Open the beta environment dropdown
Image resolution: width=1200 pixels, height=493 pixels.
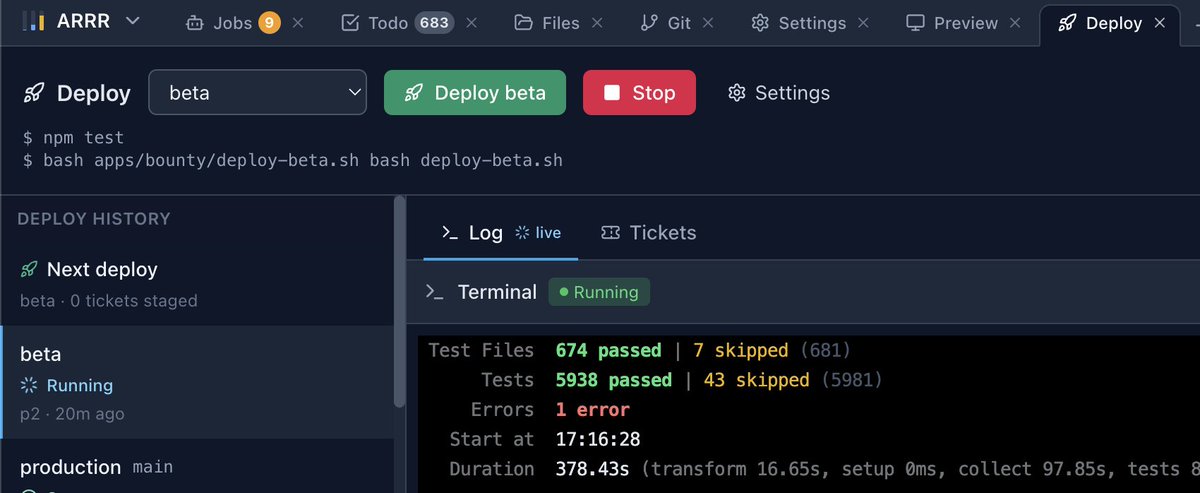tap(258, 93)
